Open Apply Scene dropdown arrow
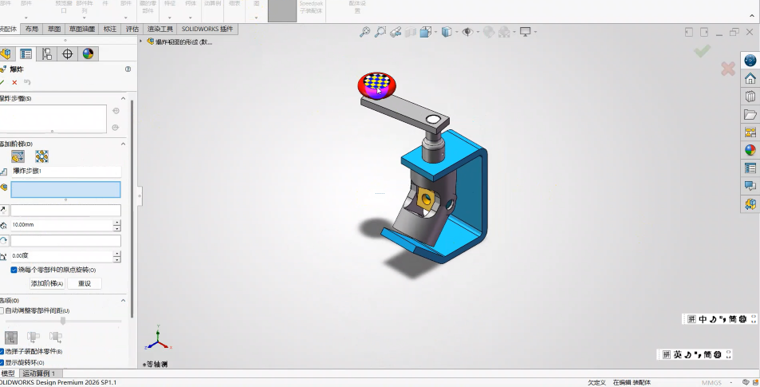 click(x=514, y=32)
